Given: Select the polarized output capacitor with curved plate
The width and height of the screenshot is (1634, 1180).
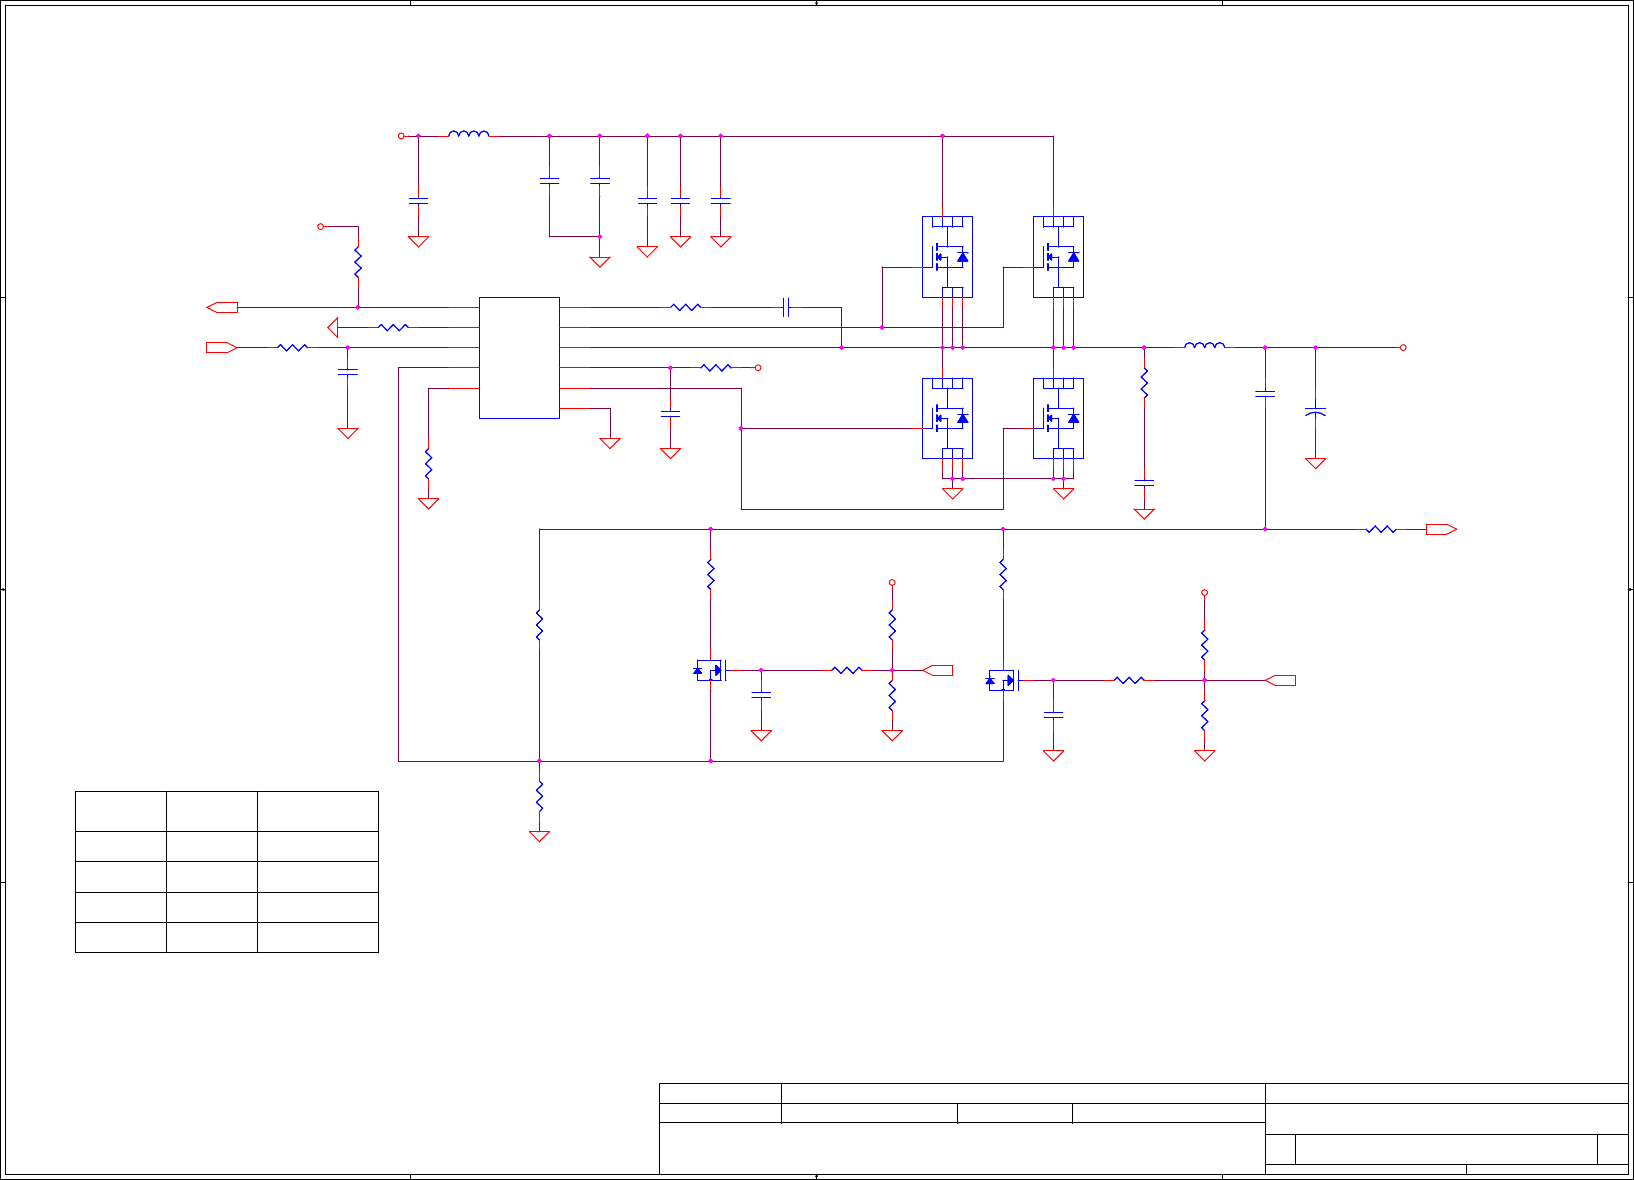Looking at the screenshot, I should click(x=1315, y=412).
